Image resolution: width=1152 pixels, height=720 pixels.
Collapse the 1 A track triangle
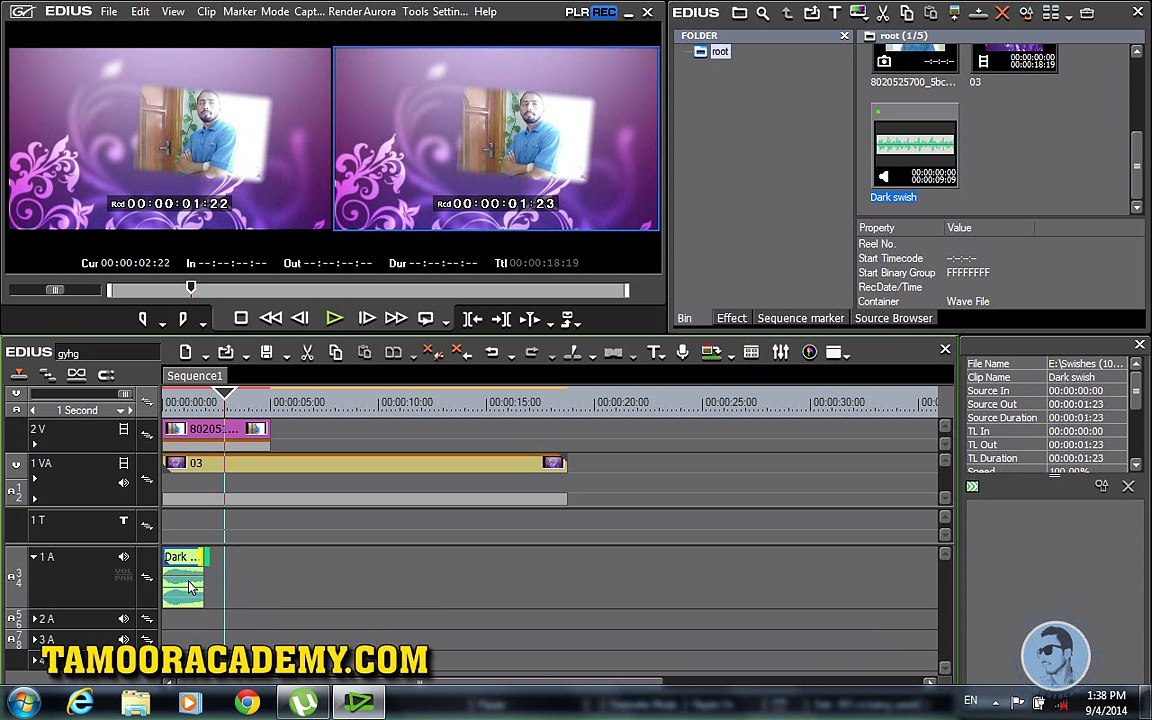[34, 557]
